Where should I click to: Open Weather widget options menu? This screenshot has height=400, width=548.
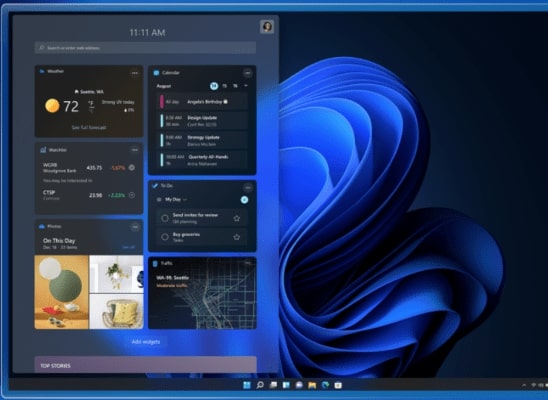tap(135, 73)
